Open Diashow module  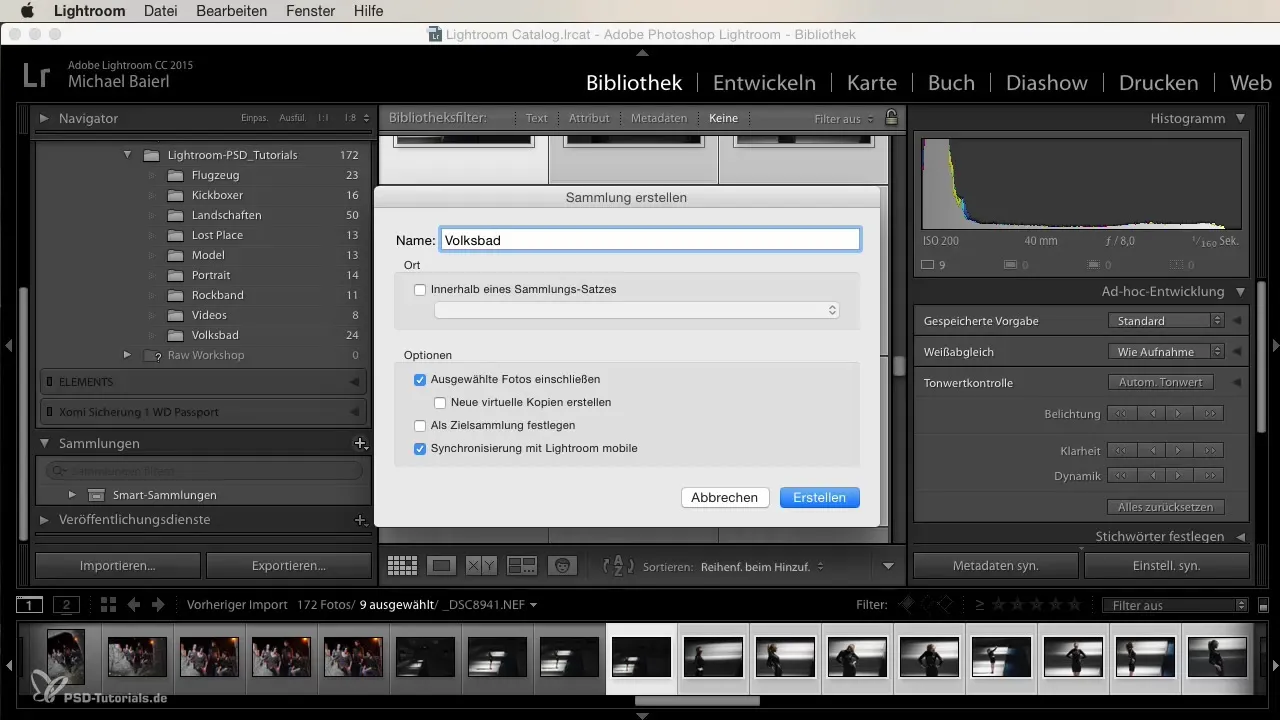tap(1048, 83)
